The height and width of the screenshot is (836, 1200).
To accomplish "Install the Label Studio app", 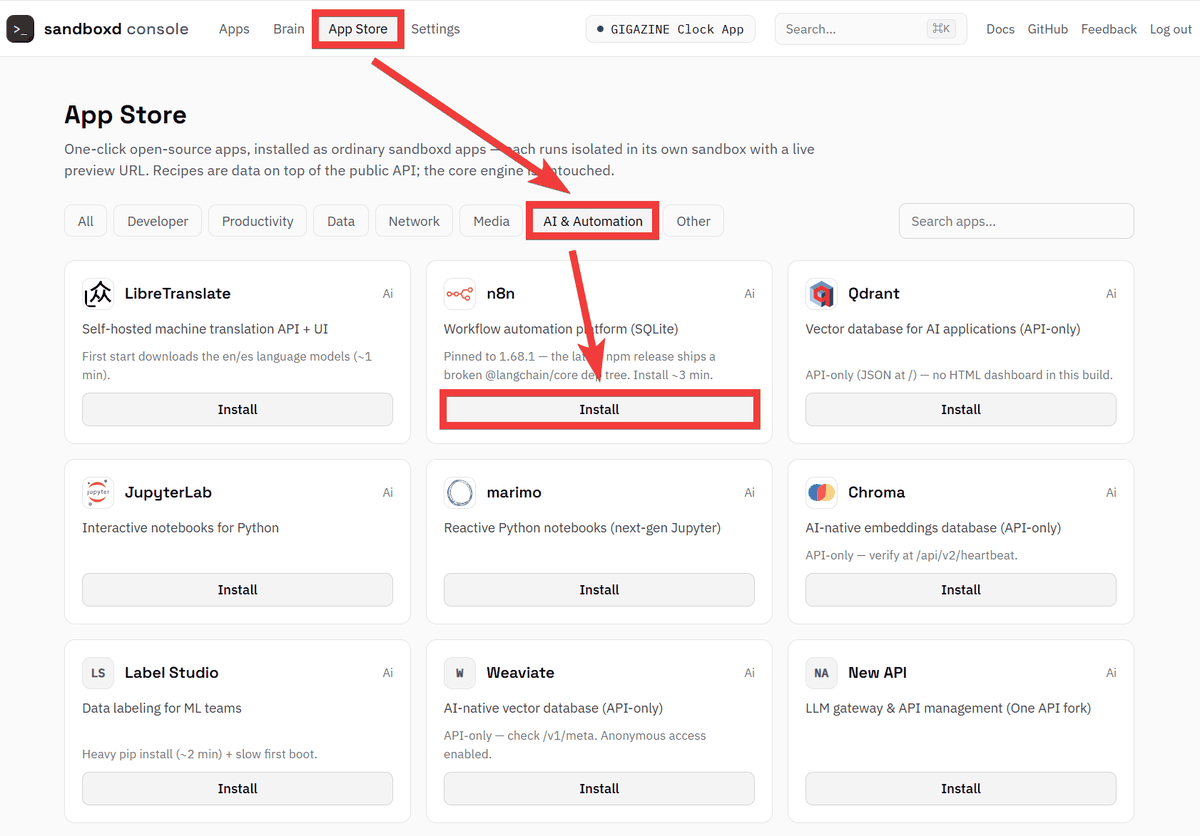I will [x=237, y=788].
